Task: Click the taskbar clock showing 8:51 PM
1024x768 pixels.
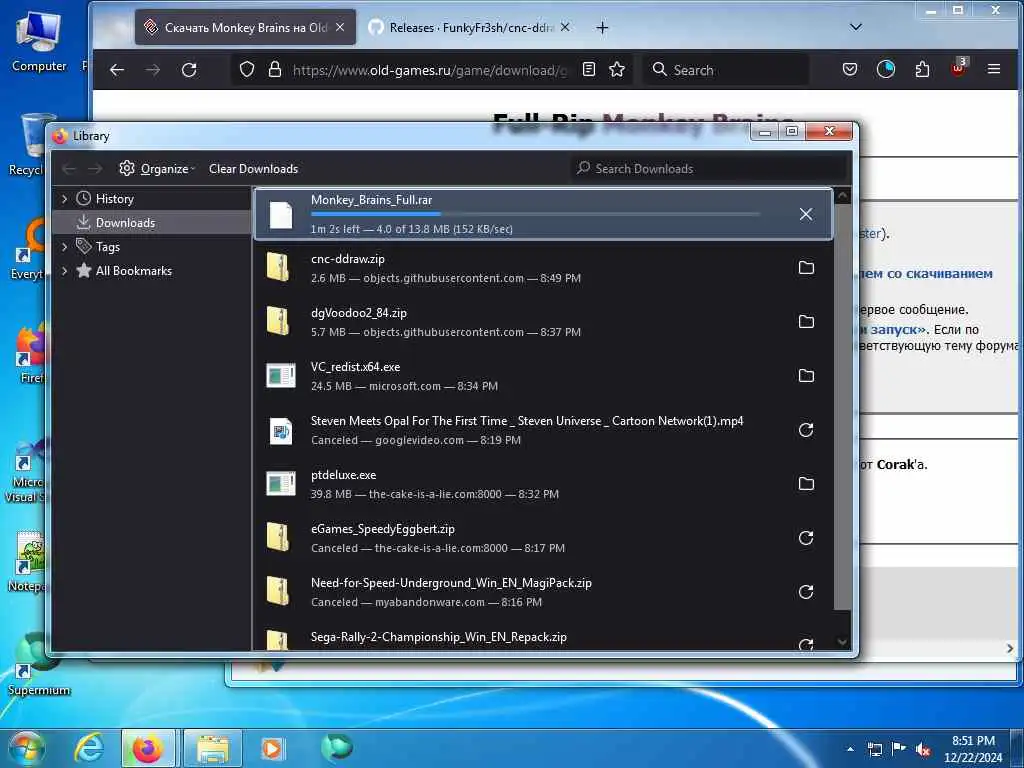Action: [x=973, y=748]
